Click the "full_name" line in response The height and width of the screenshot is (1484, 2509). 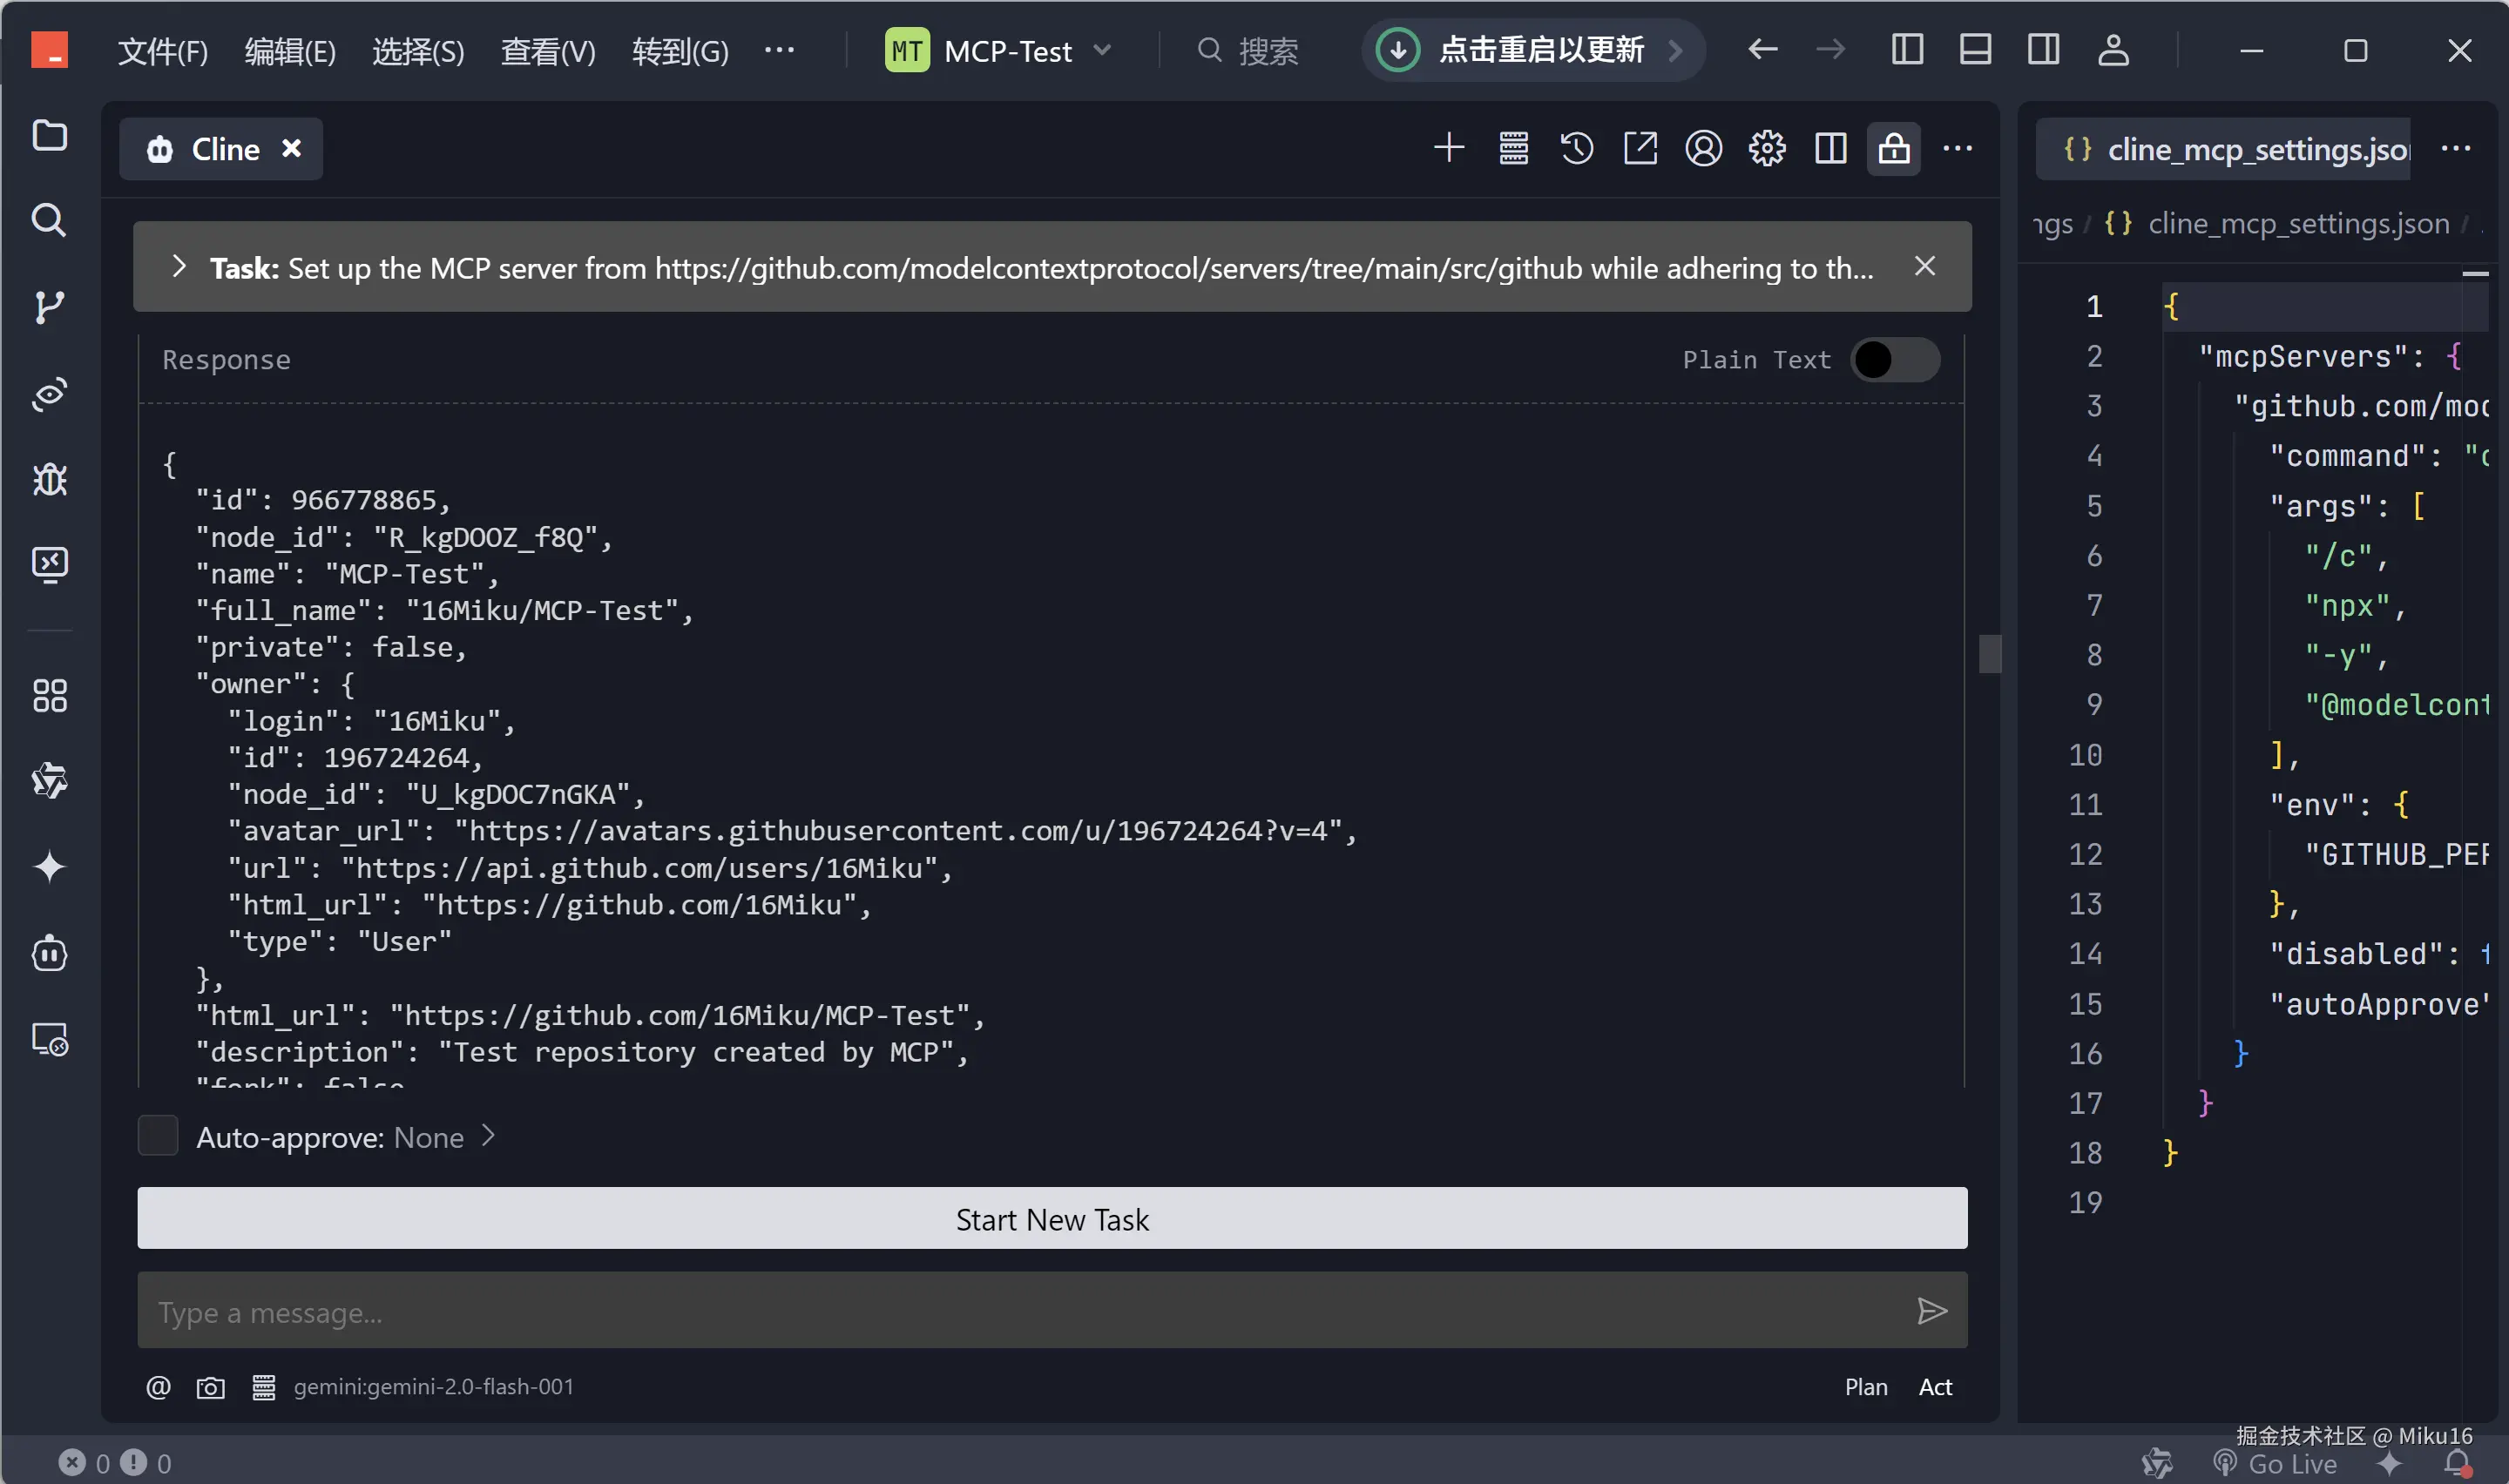(444, 611)
